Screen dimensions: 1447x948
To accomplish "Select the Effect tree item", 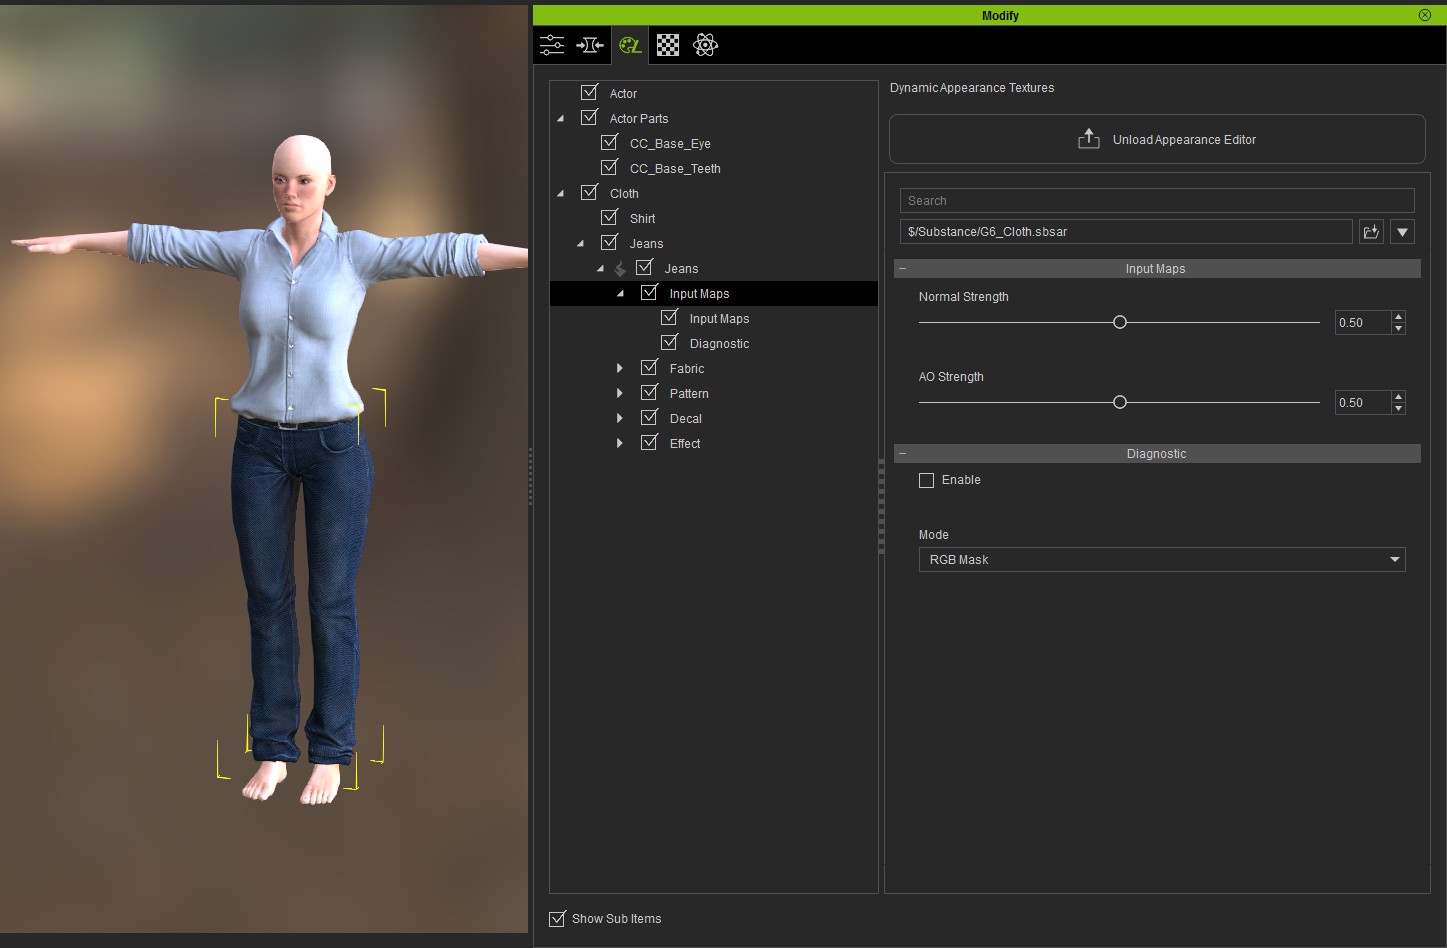I will 685,444.
